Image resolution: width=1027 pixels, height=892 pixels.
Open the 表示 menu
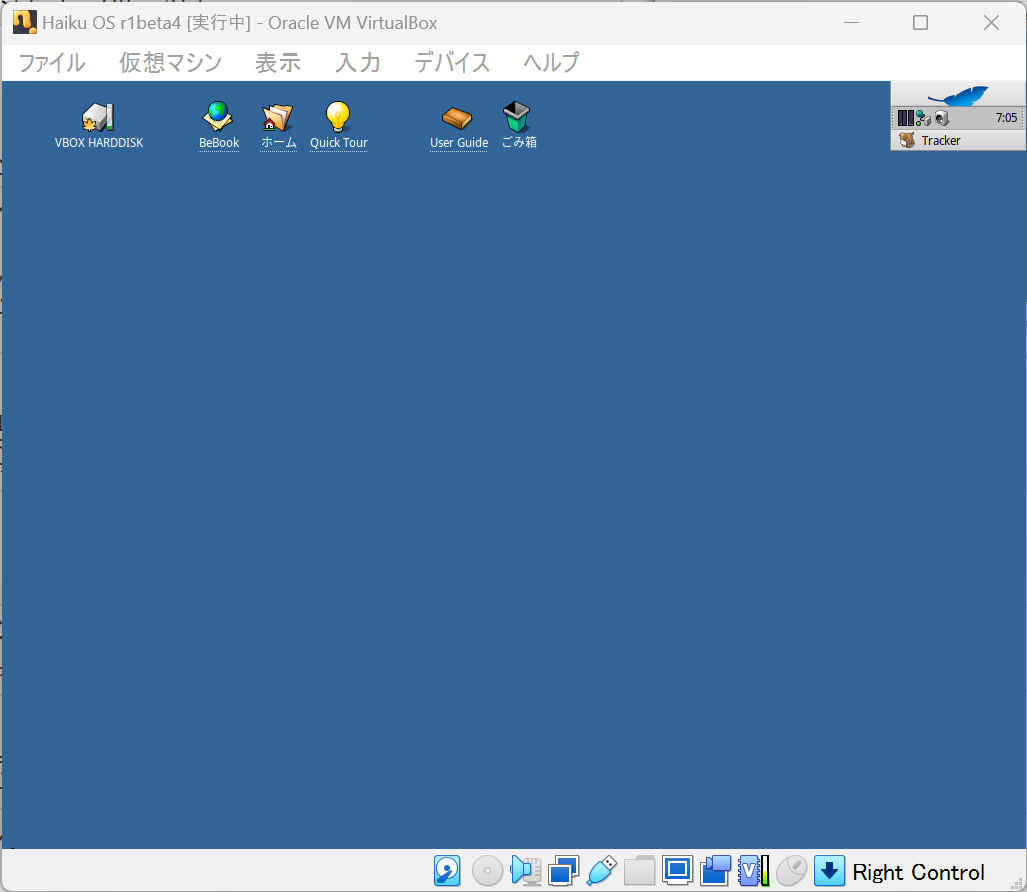278,63
